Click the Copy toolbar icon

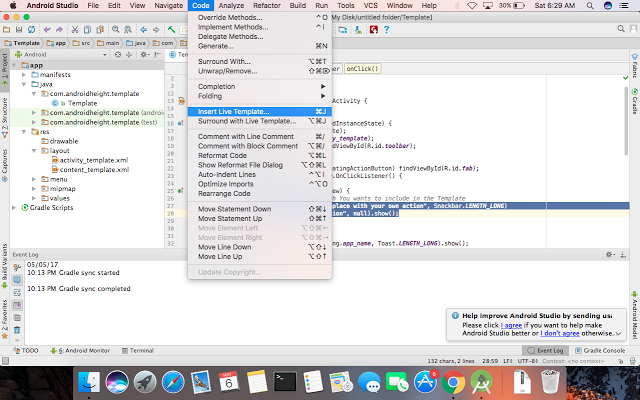click(x=87, y=29)
